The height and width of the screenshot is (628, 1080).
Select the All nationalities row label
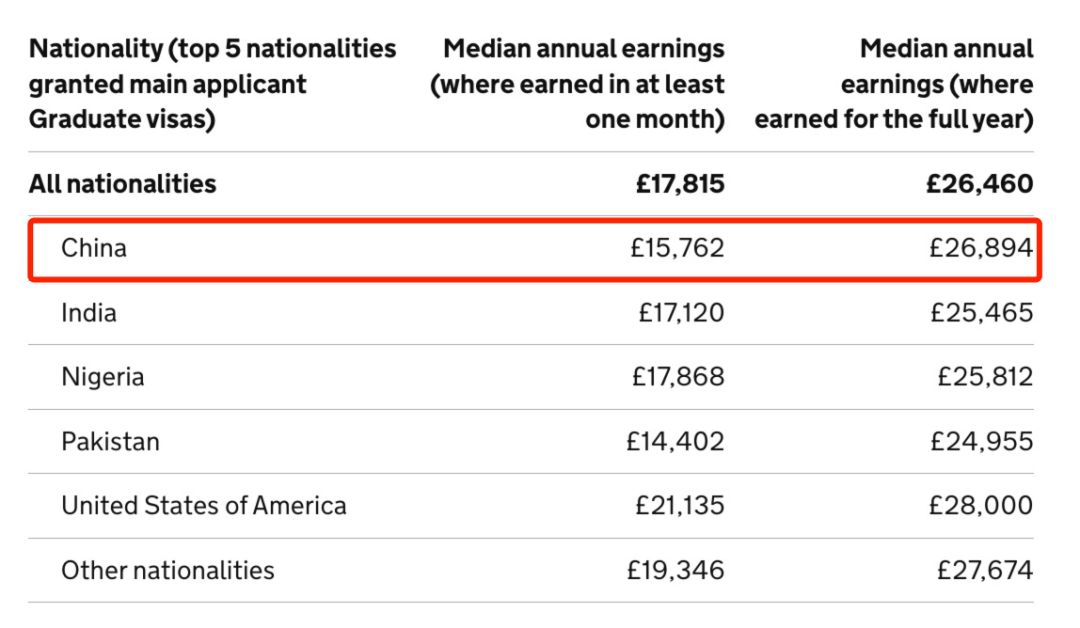click(x=122, y=183)
